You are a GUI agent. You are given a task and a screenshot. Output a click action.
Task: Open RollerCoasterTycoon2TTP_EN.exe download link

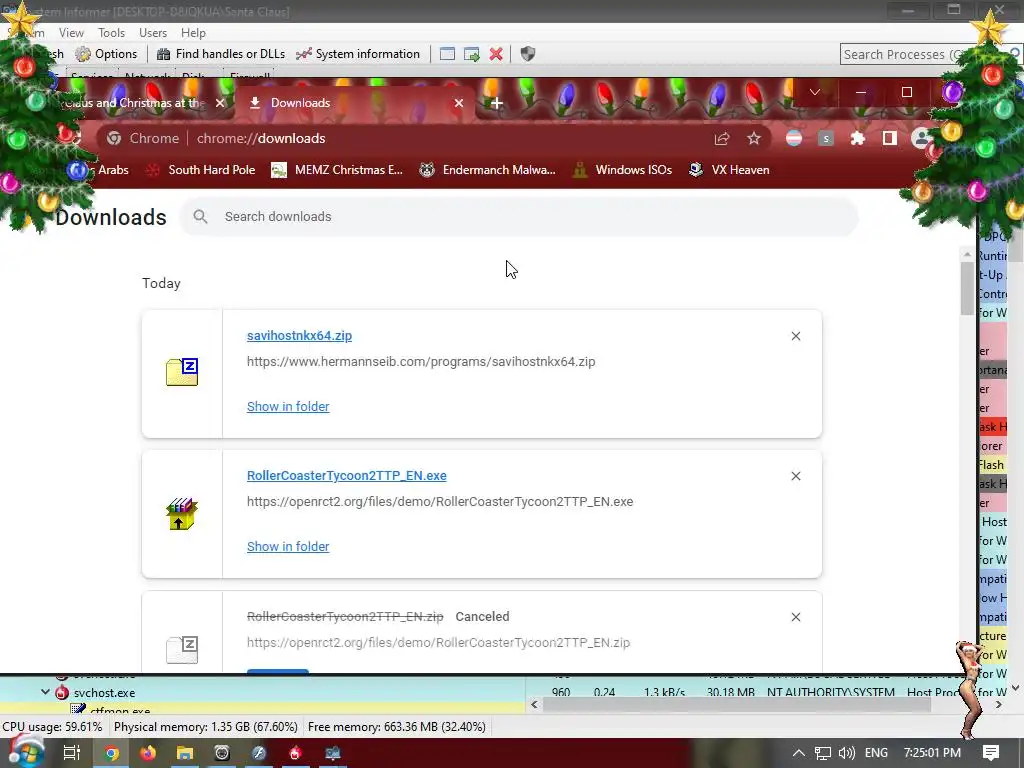347,475
